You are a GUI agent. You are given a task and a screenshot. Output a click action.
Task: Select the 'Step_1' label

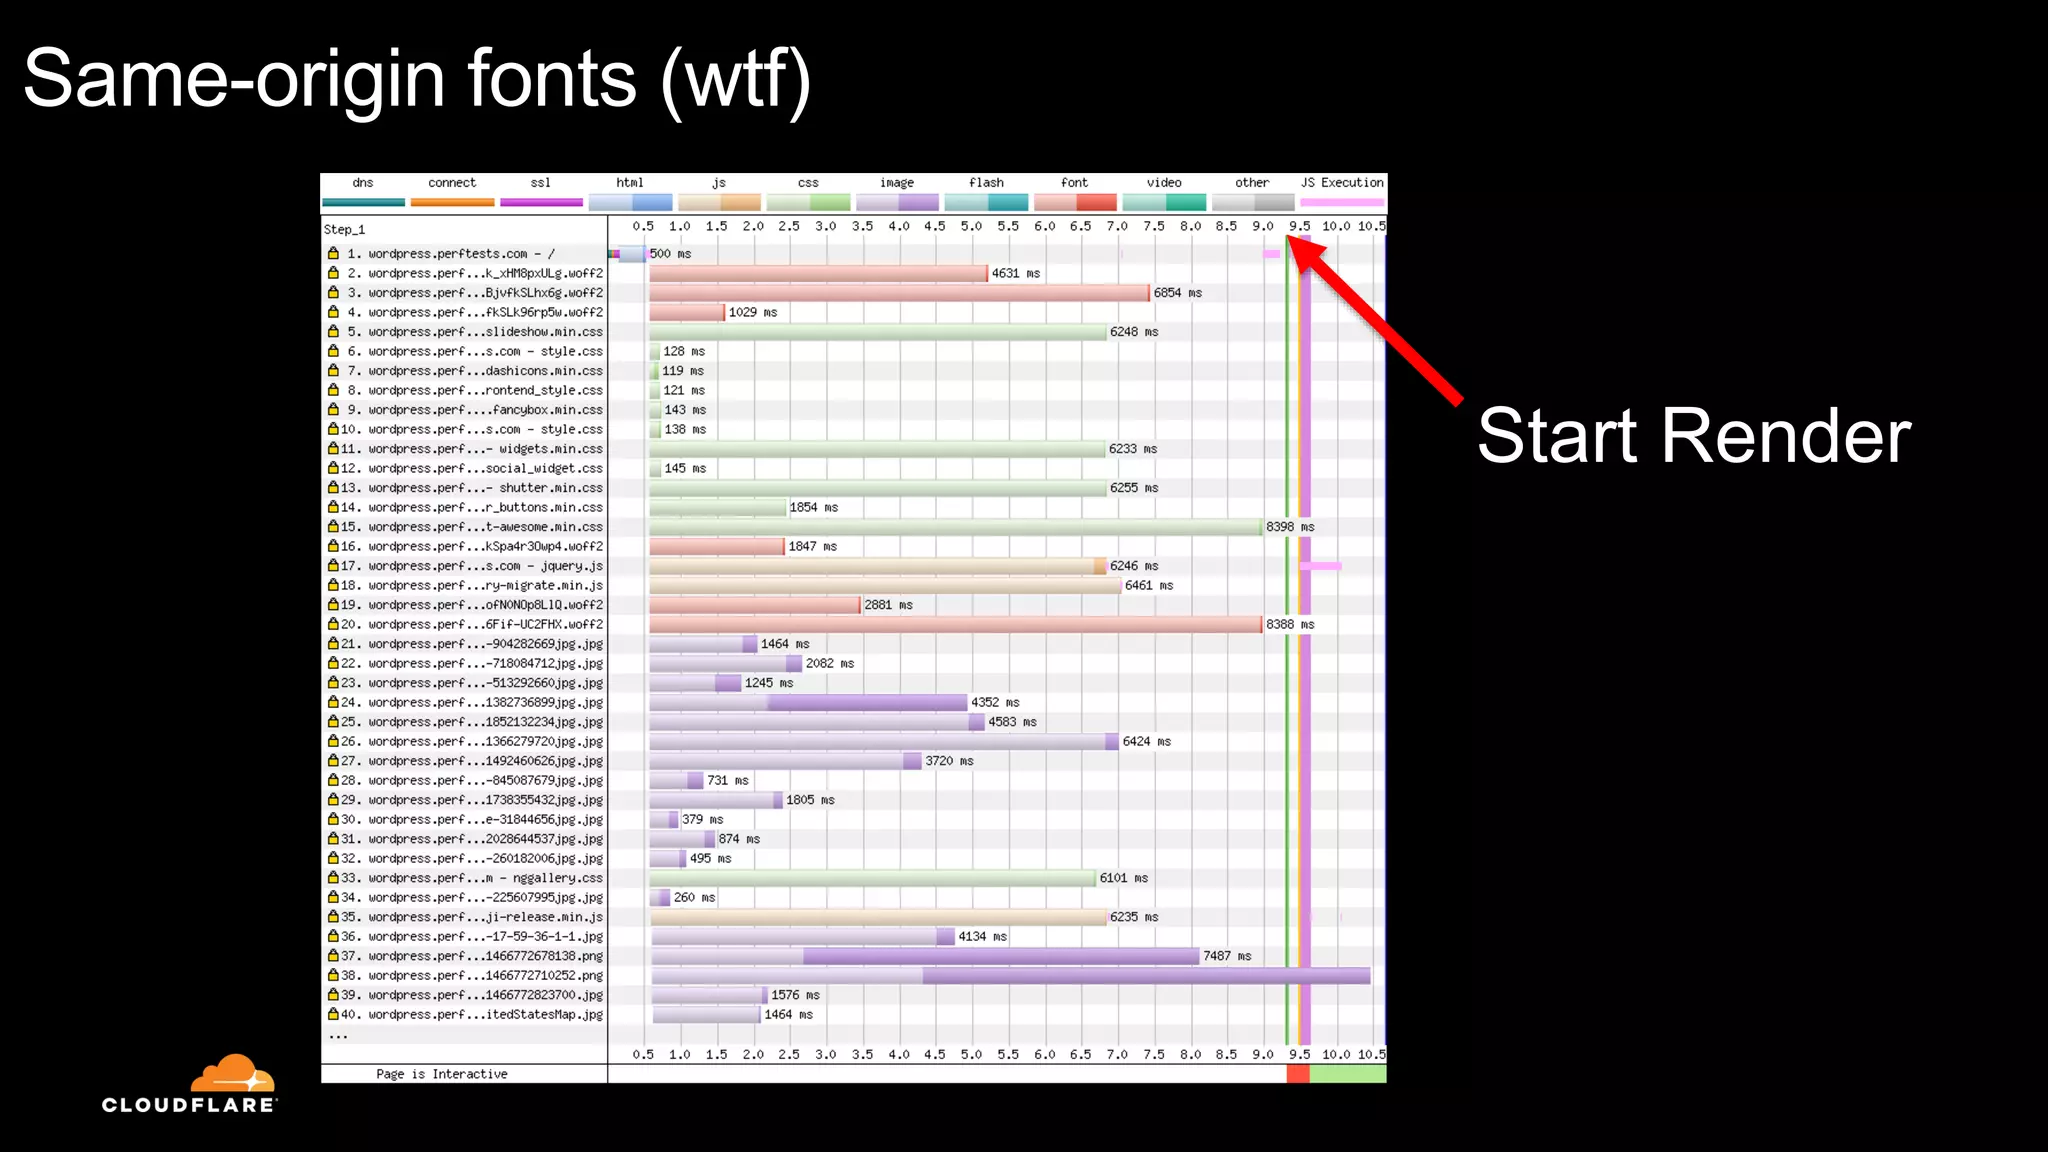[x=344, y=229]
